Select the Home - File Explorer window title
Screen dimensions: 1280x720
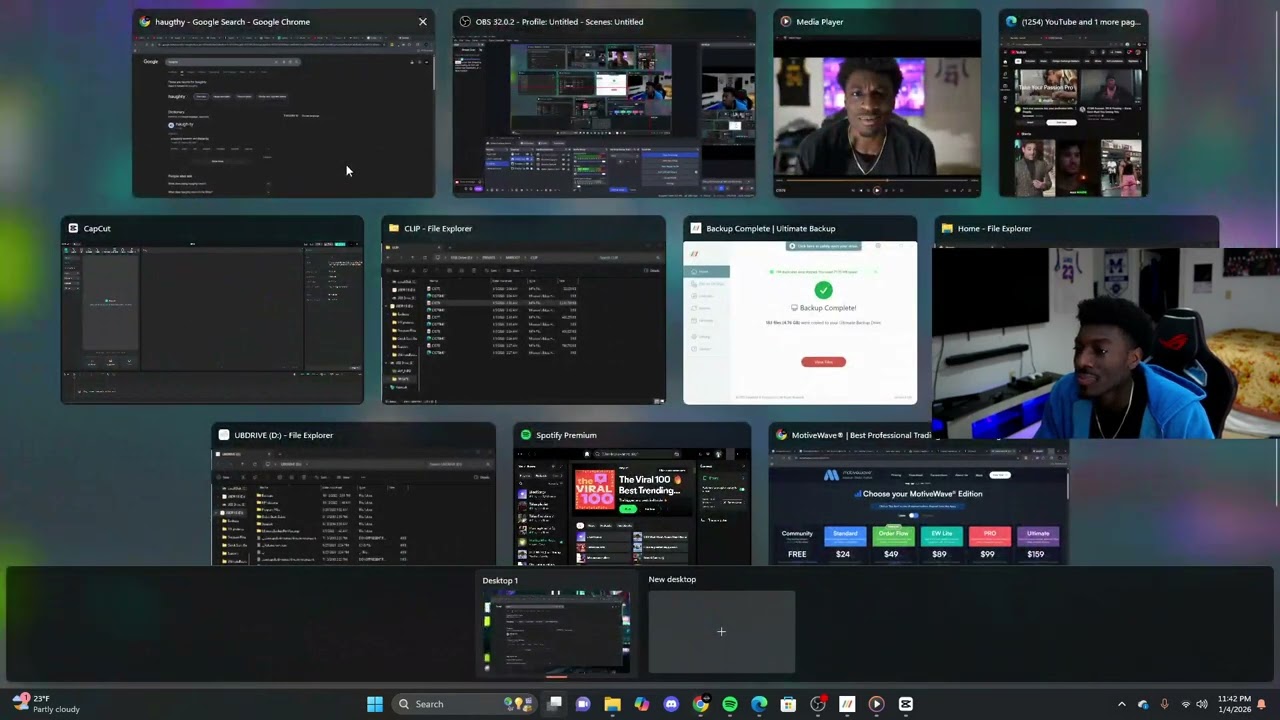click(994, 228)
